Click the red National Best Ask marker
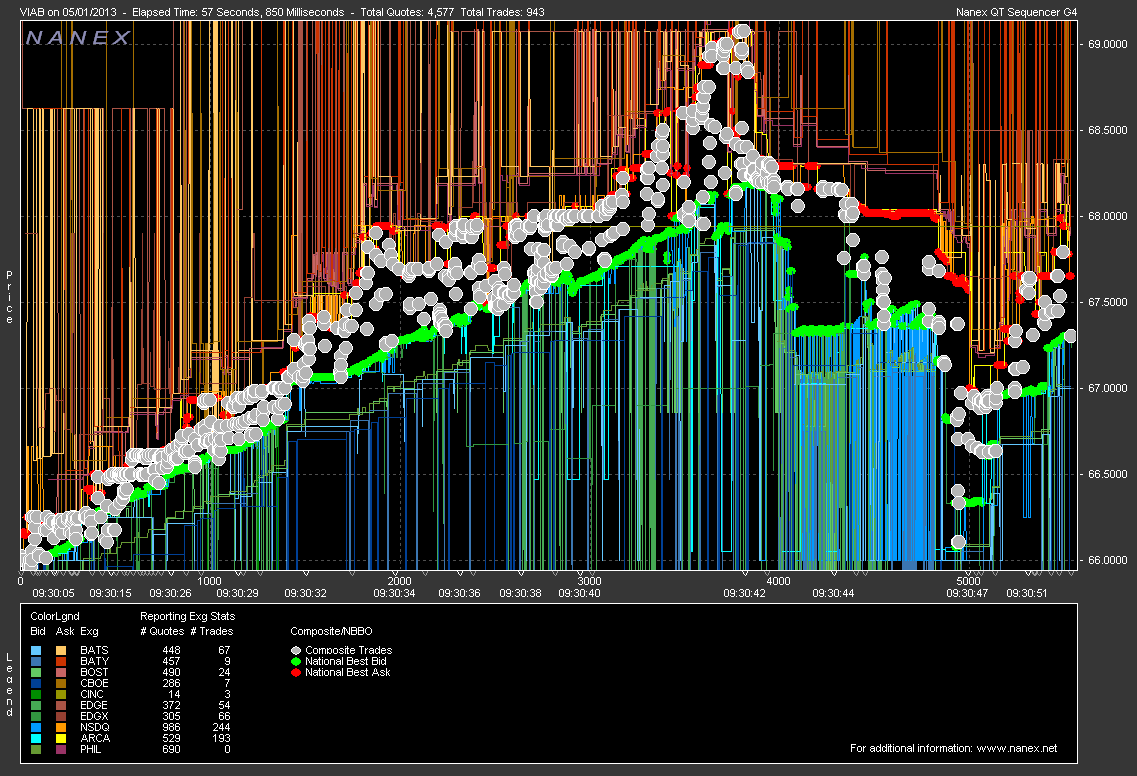The image size is (1137, 776). tap(296, 672)
